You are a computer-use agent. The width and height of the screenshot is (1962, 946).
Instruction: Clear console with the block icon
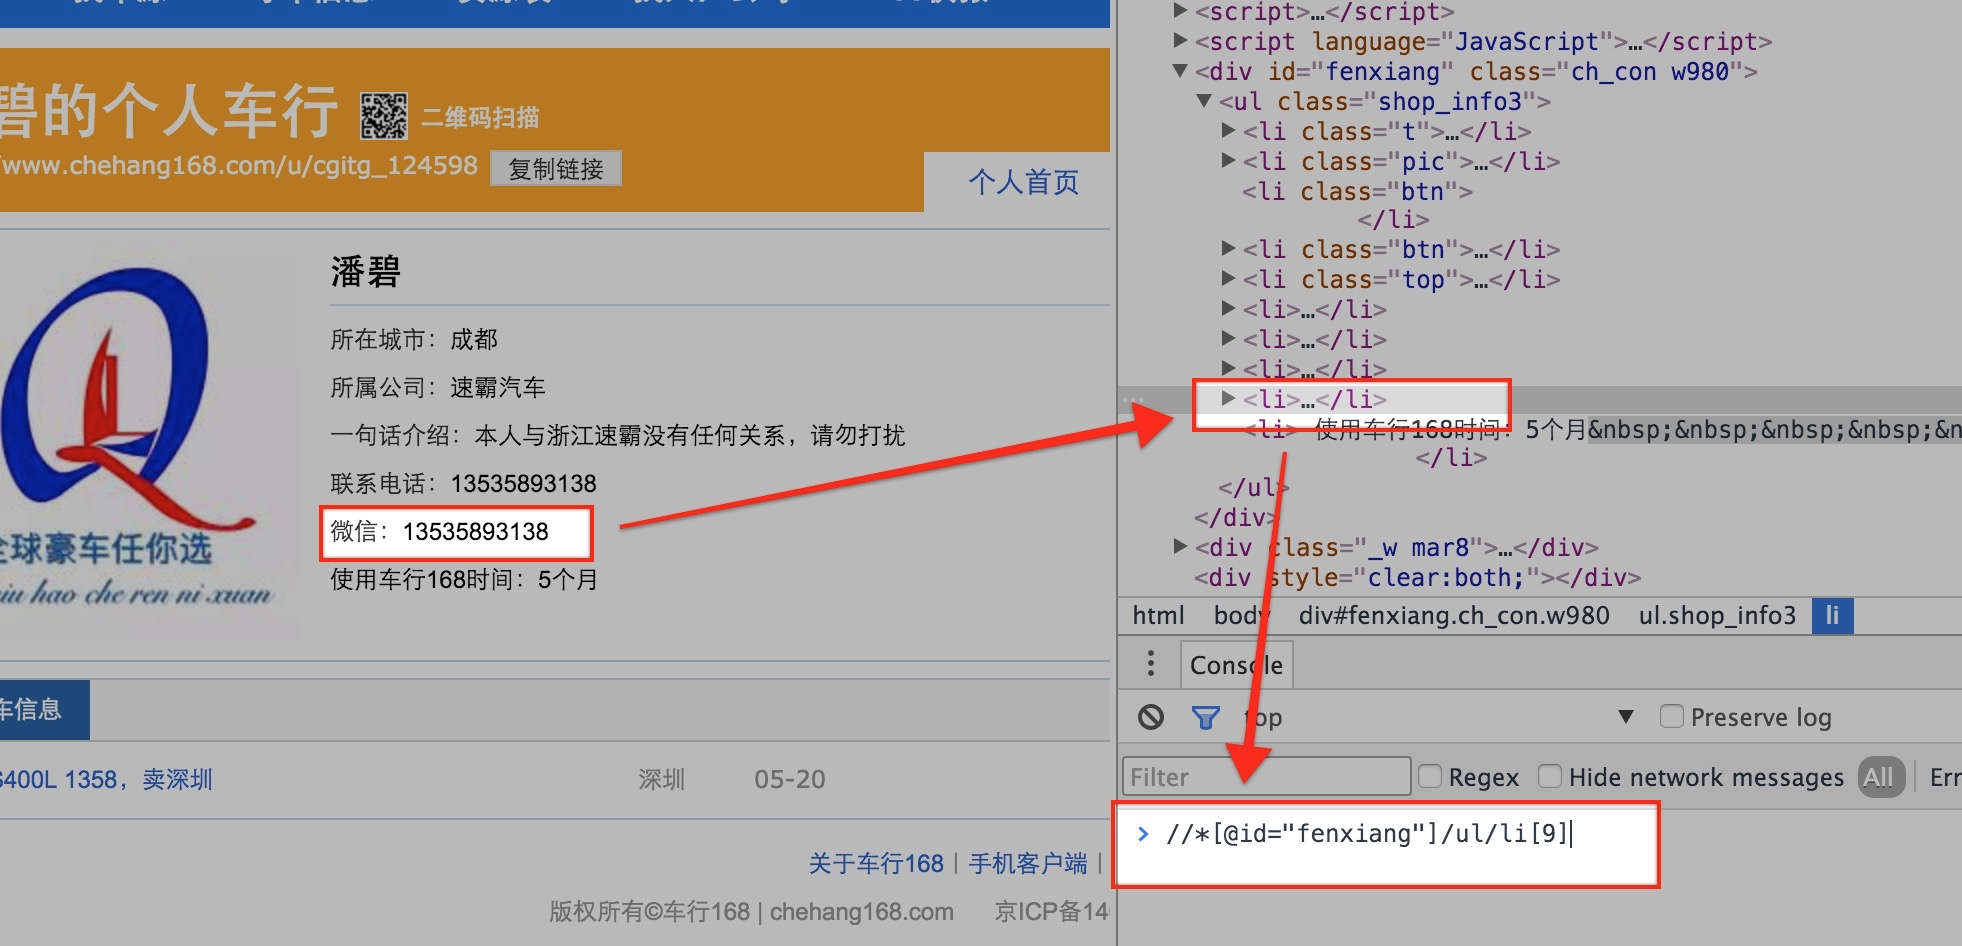(1151, 717)
